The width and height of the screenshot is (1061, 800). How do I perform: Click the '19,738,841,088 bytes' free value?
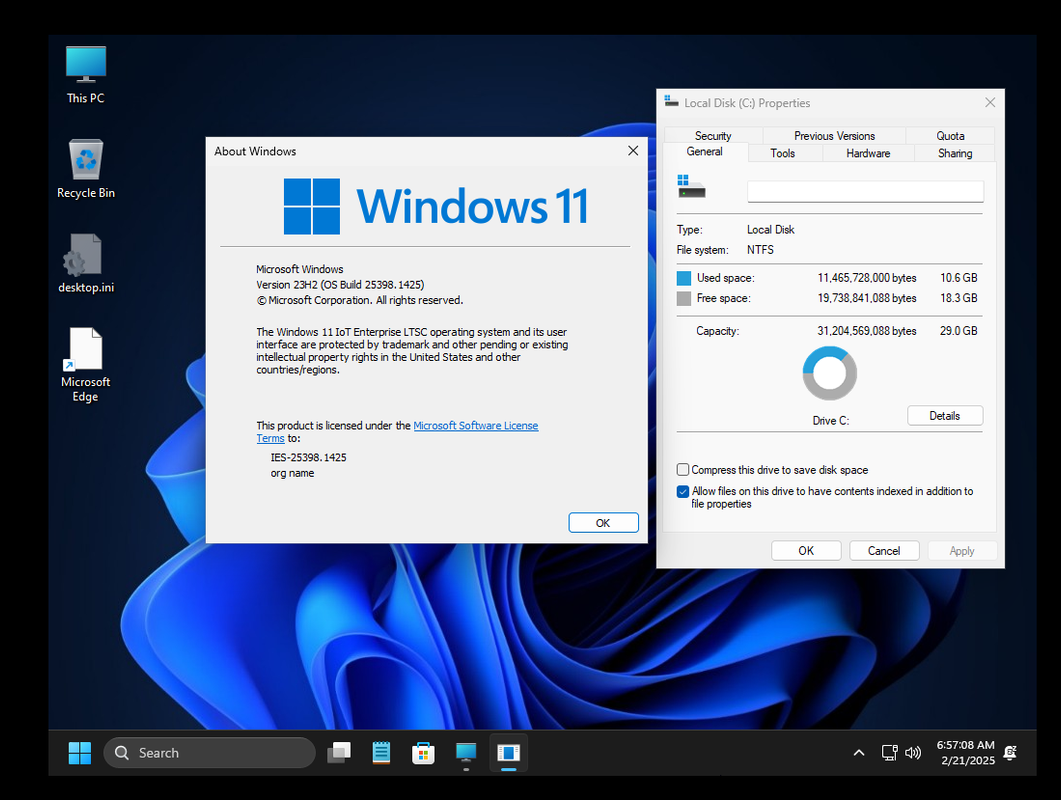(x=867, y=298)
